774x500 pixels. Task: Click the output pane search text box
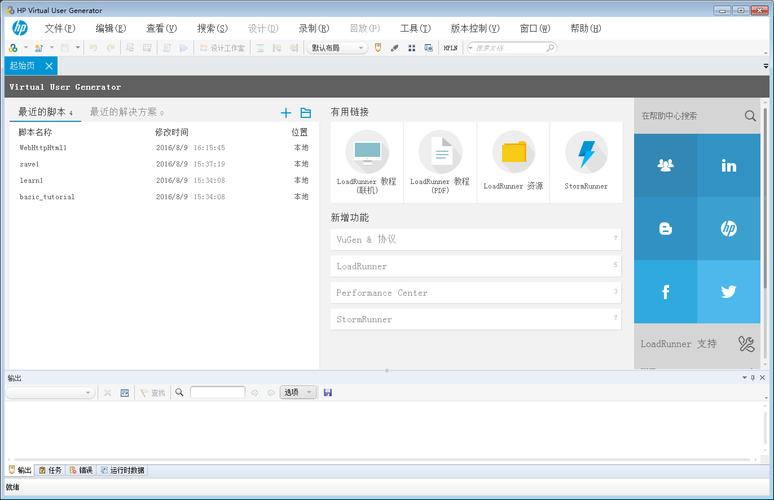coord(218,392)
